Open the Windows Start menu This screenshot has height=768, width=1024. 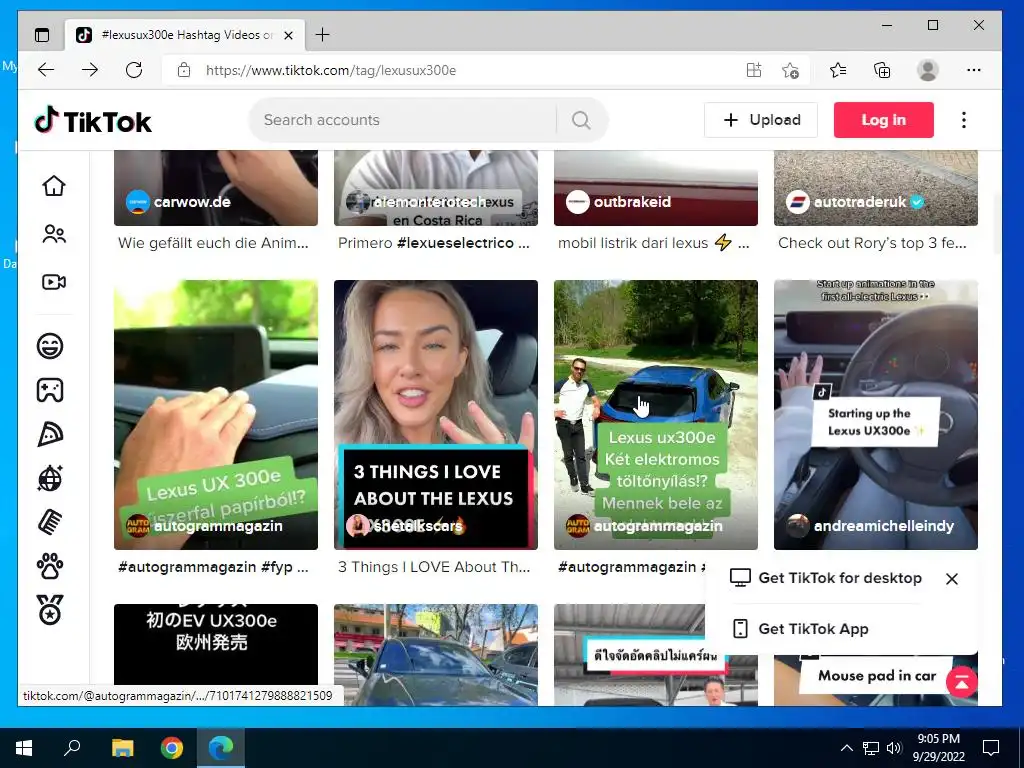(x=24, y=748)
